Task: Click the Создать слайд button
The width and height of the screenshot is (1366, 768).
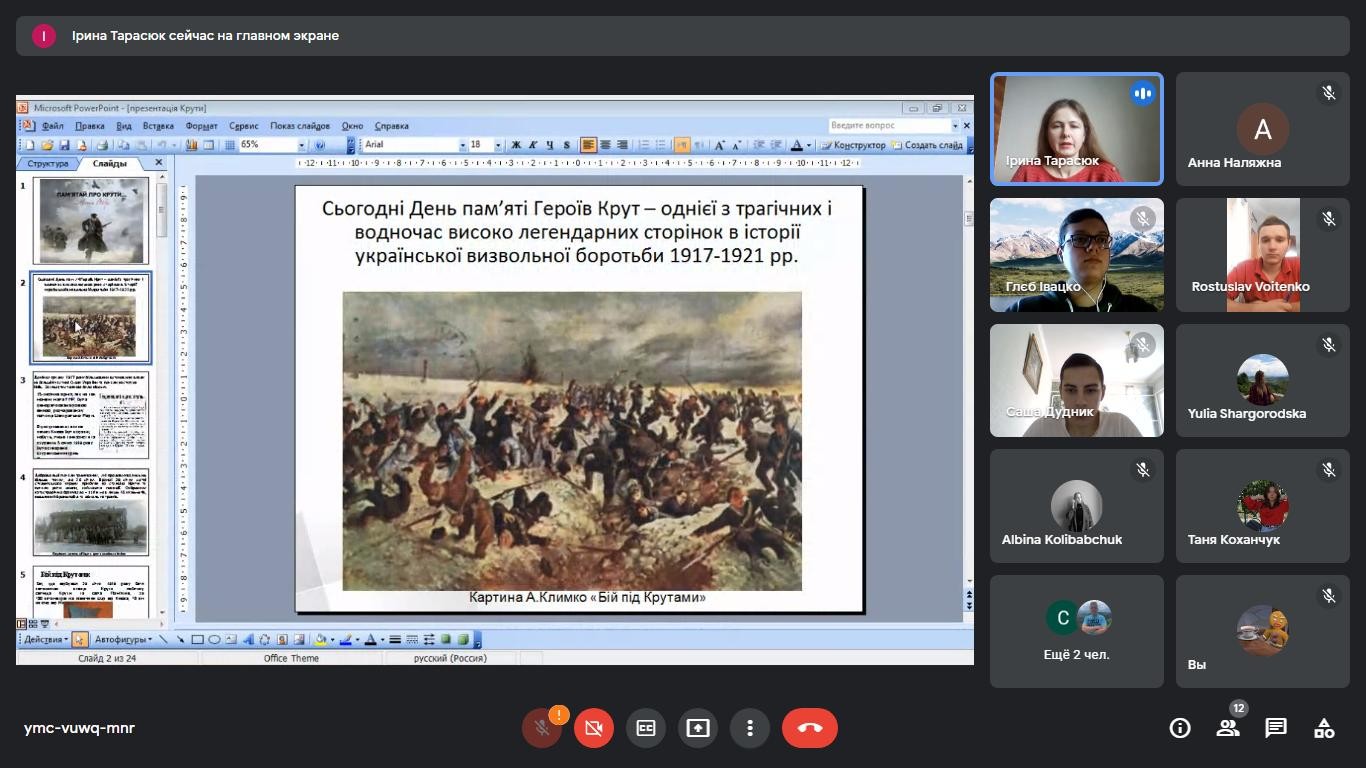Action: [927, 145]
